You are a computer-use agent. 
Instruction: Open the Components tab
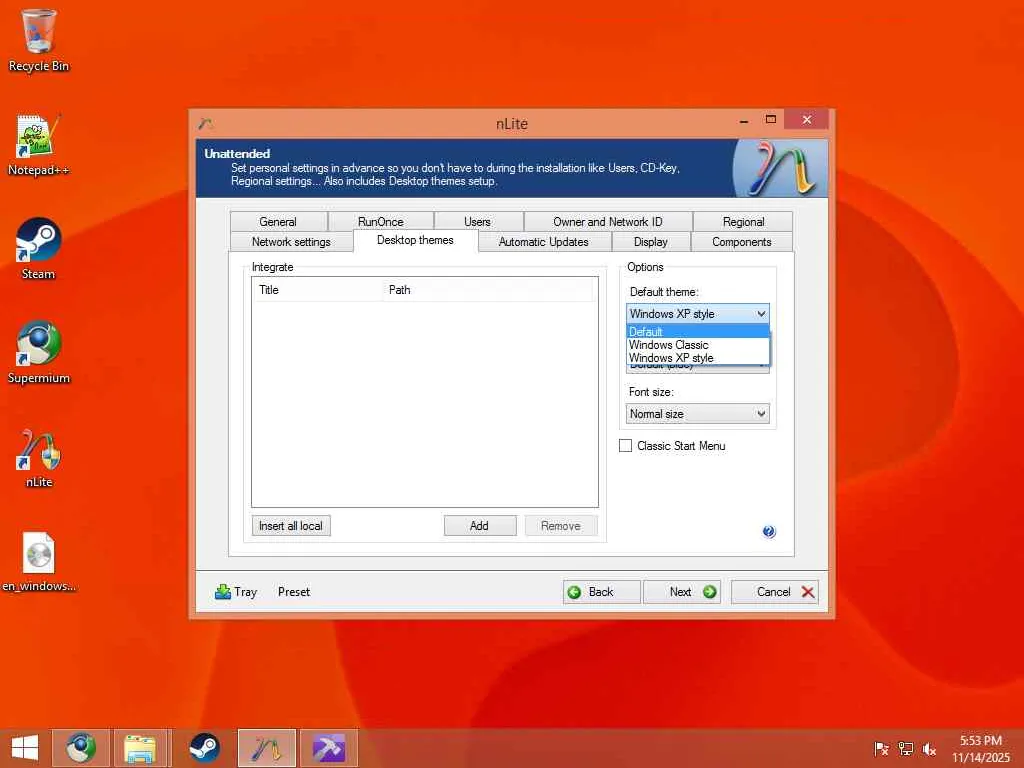tap(742, 242)
